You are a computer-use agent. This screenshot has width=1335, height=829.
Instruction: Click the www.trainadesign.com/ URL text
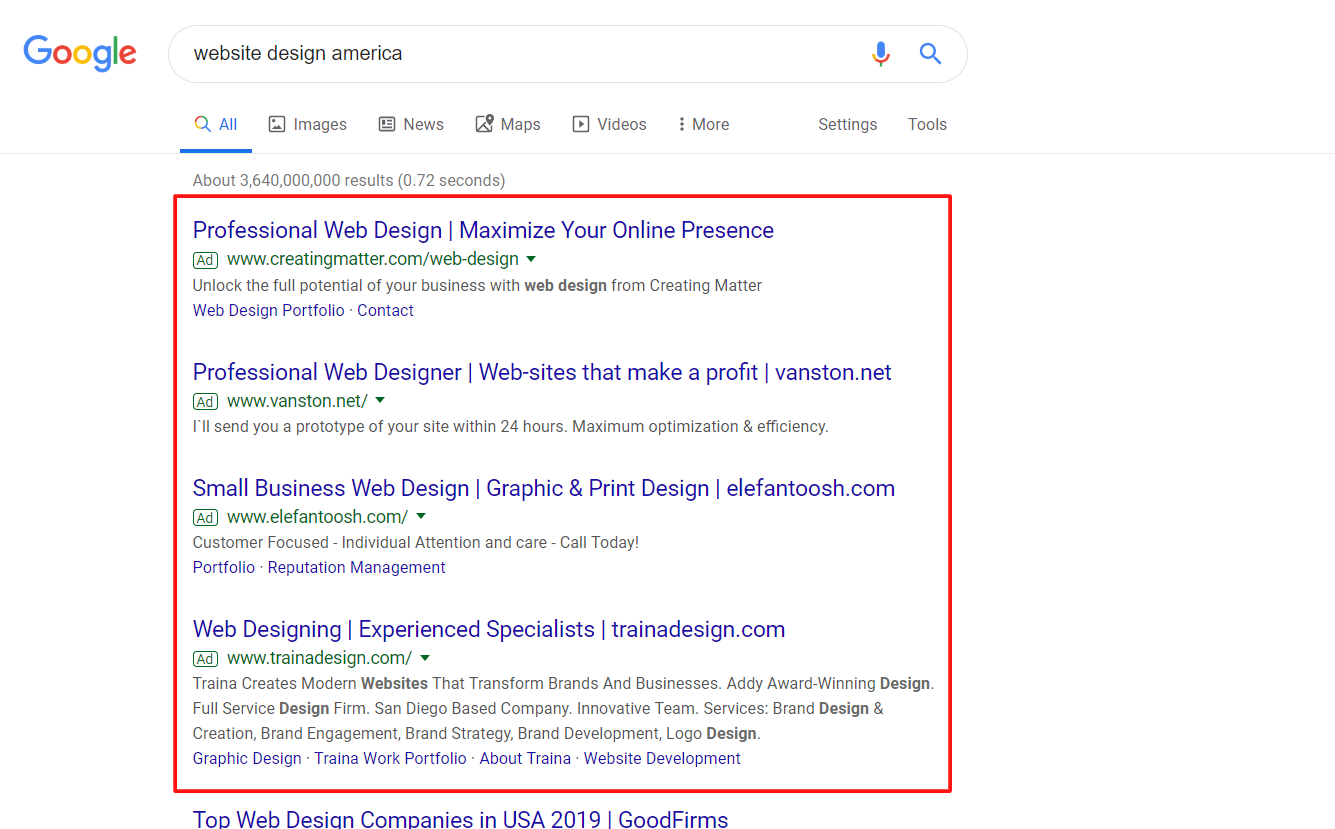coord(319,658)
